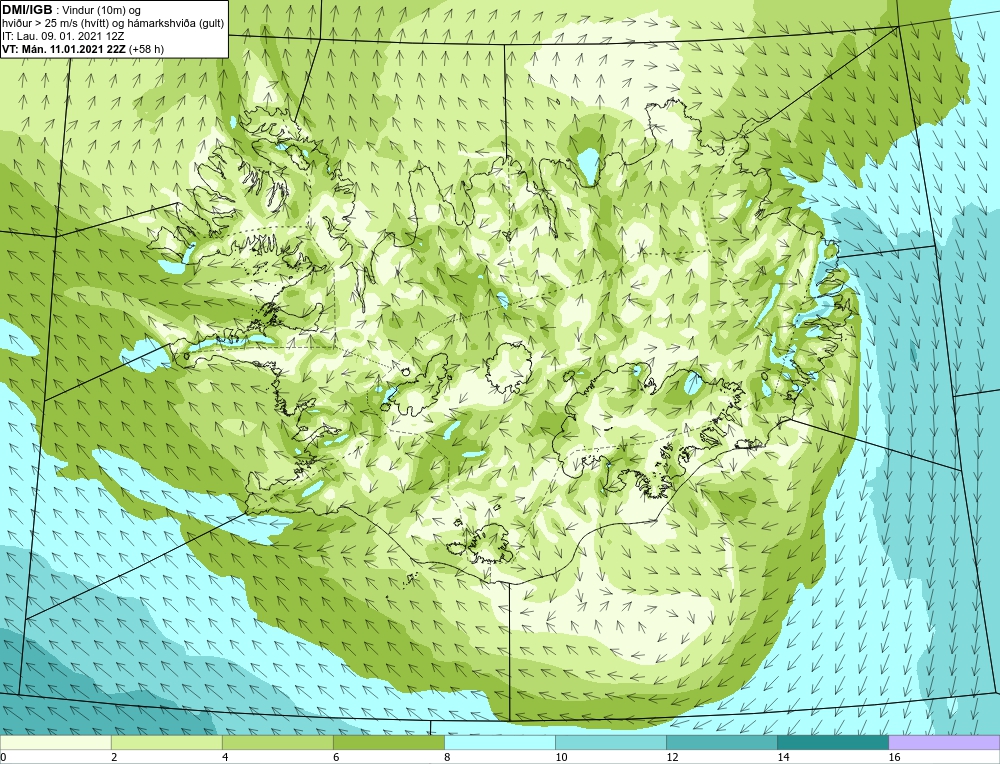This screenshot has height=764, width=1000.
Task: Click the 0–2 m/s pale yellow legend swatch
Action: click(x=56, y=743)
